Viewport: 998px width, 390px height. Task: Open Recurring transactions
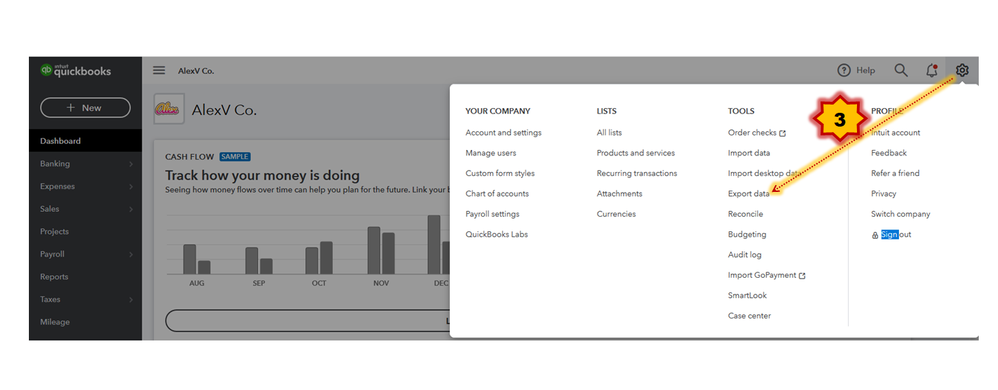[x=637, y=173]
